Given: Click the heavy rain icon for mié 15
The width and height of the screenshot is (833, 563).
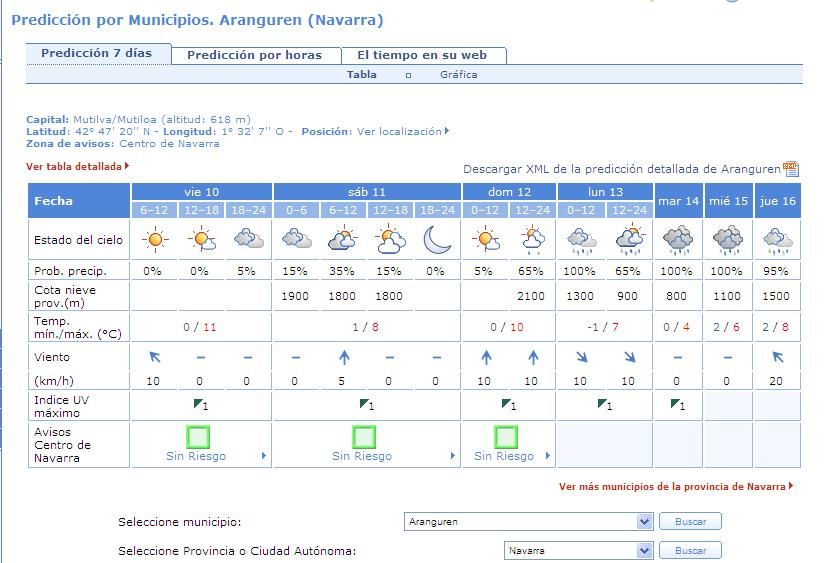Looking at the screenshot, I should coord(728,240).
